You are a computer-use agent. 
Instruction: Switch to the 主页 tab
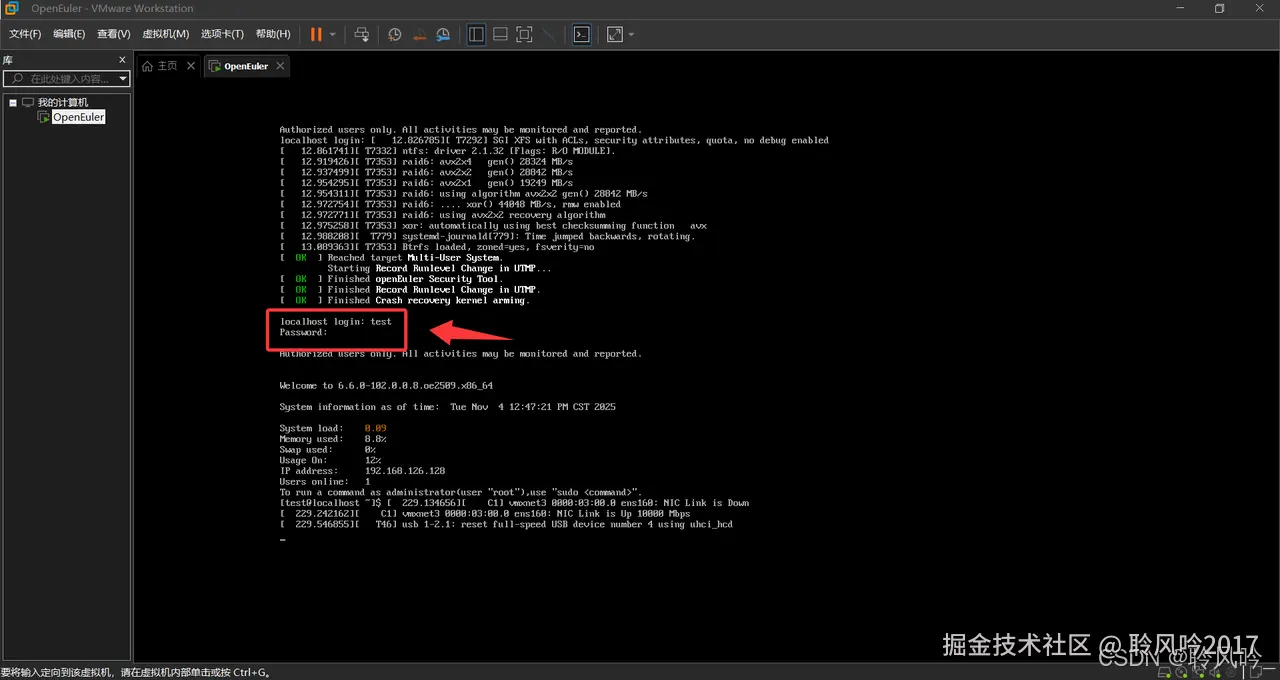pos(166,66)
